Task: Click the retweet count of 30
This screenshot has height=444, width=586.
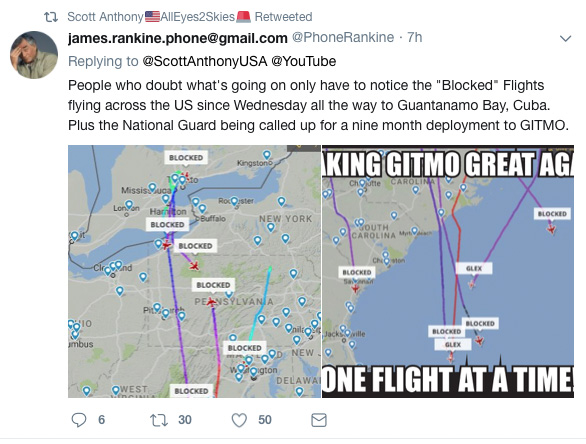Action: pyautogui.click(x=185, y=420)
